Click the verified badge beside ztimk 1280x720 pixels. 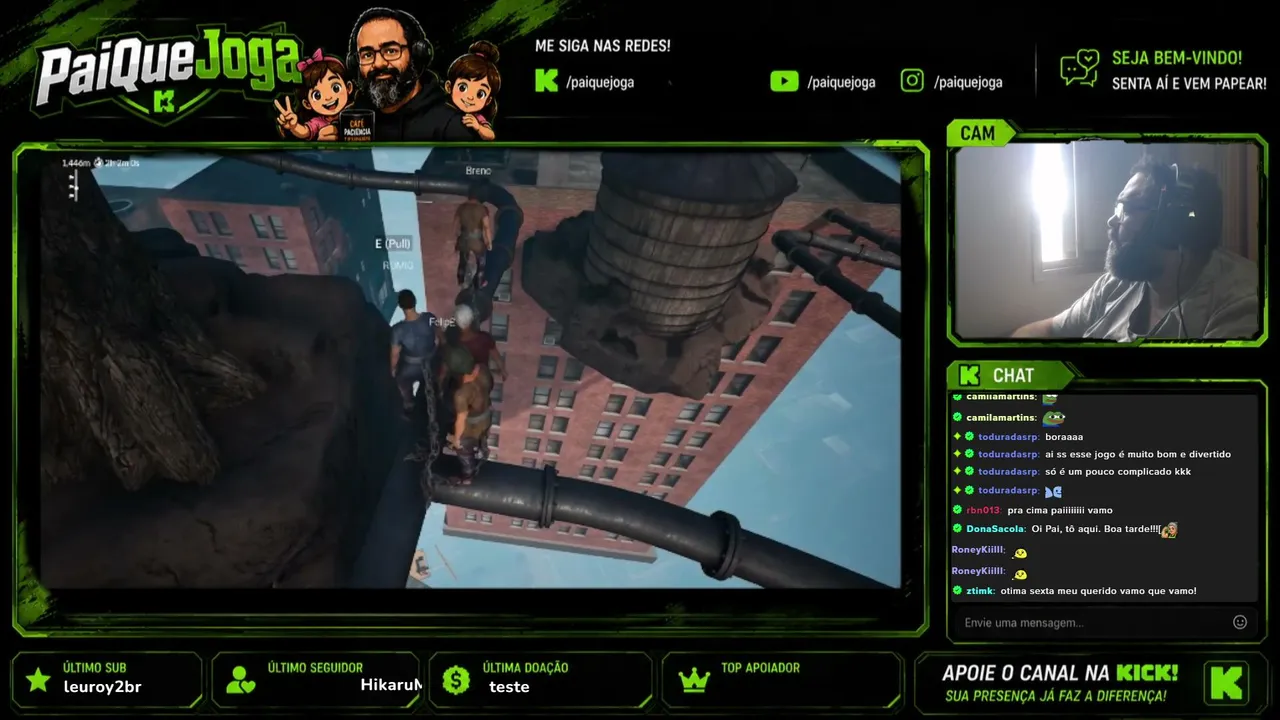[x=957, y=591]
